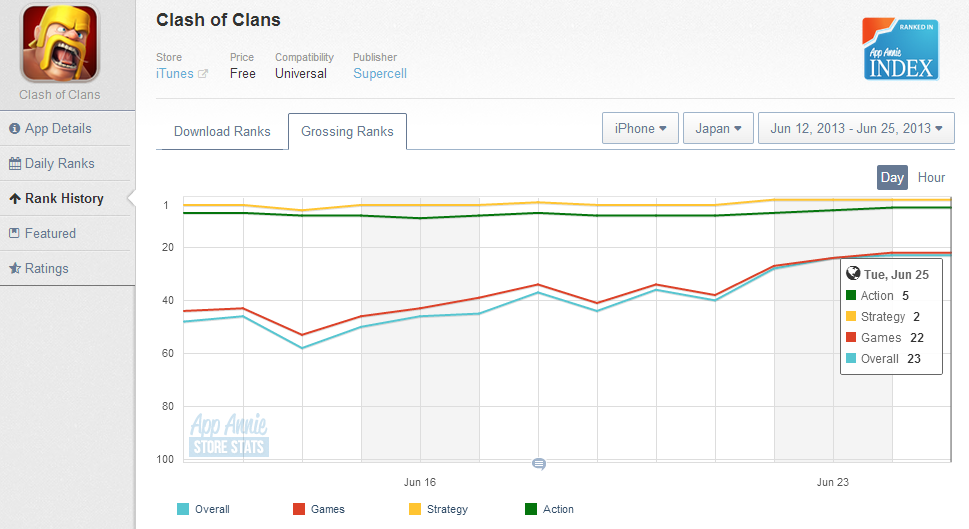The height and width of the screenshot is (529, 969).
Task: Click the y-axis label 80
Action: click(x=167, y=406)
